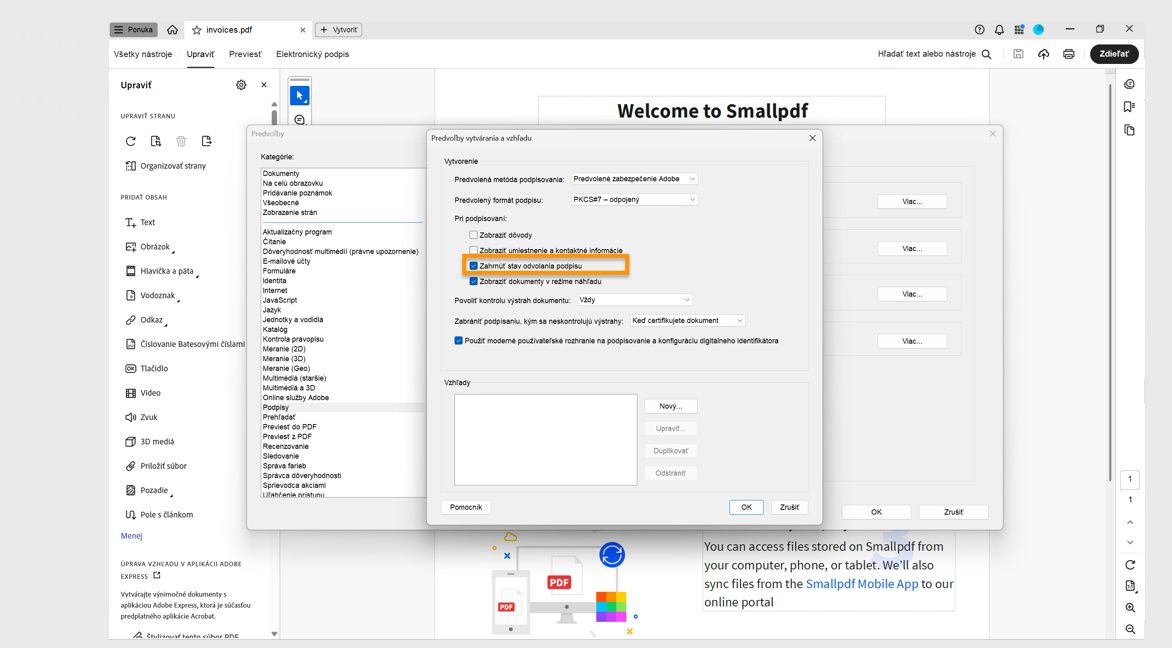
Task: Open the help question mark icon
Action: [979, 30]
